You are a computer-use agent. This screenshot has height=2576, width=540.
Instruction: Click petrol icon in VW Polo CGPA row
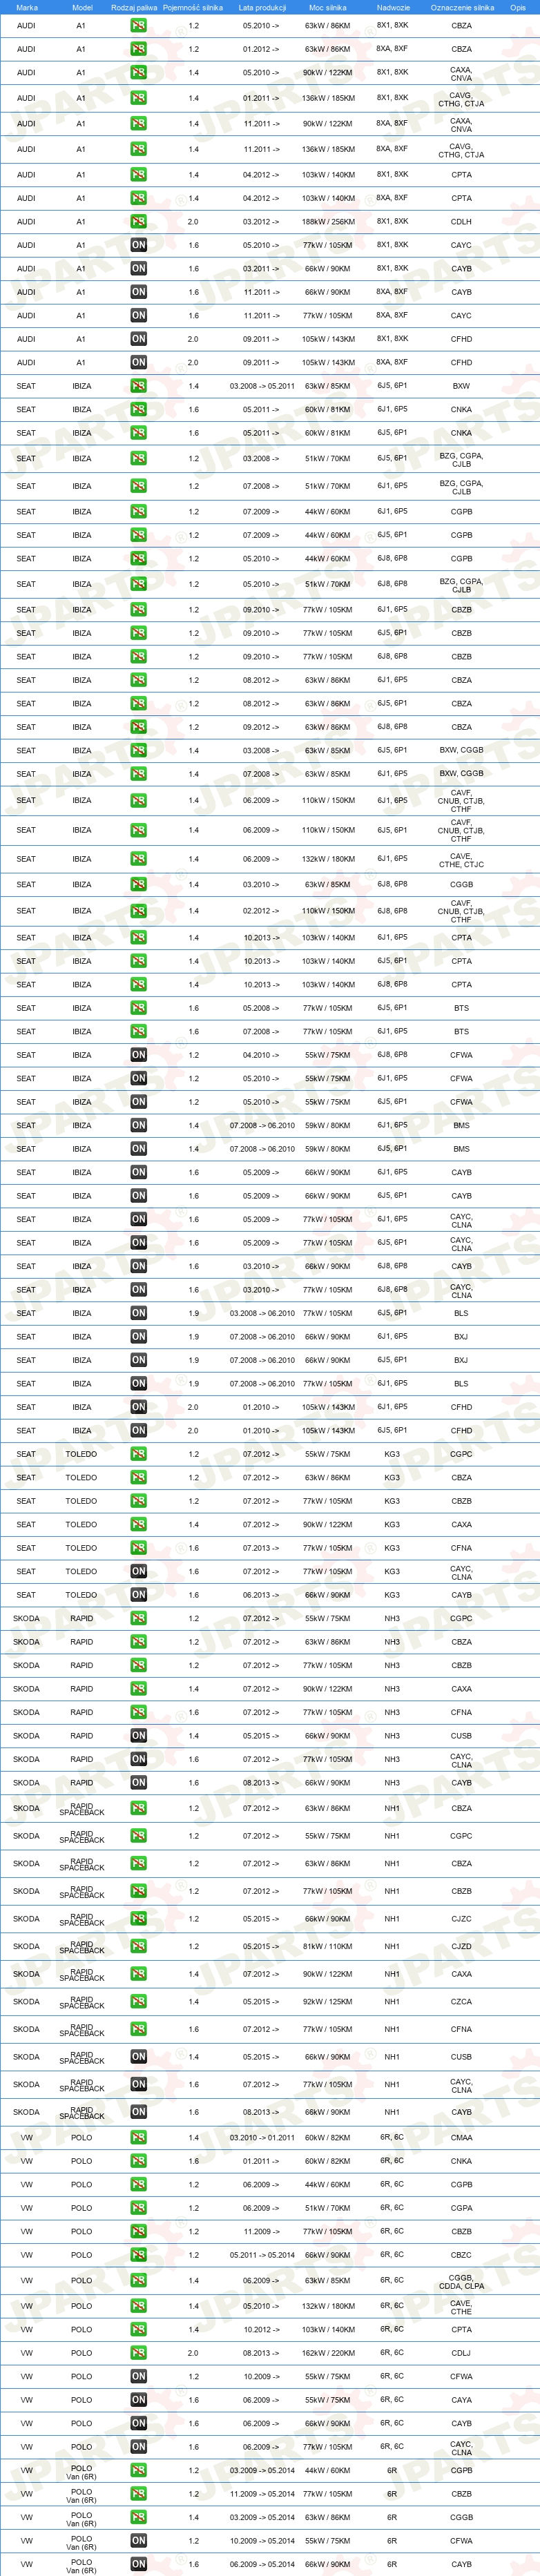pos(138,2208)
